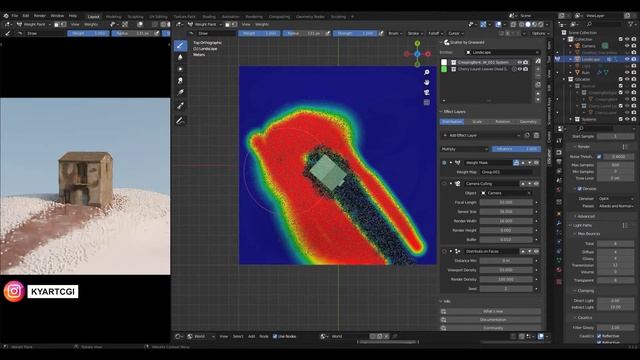The image size is (640, 360).
Task: Click Strength pressure sensitivity icon
Action: click(381, 33)
